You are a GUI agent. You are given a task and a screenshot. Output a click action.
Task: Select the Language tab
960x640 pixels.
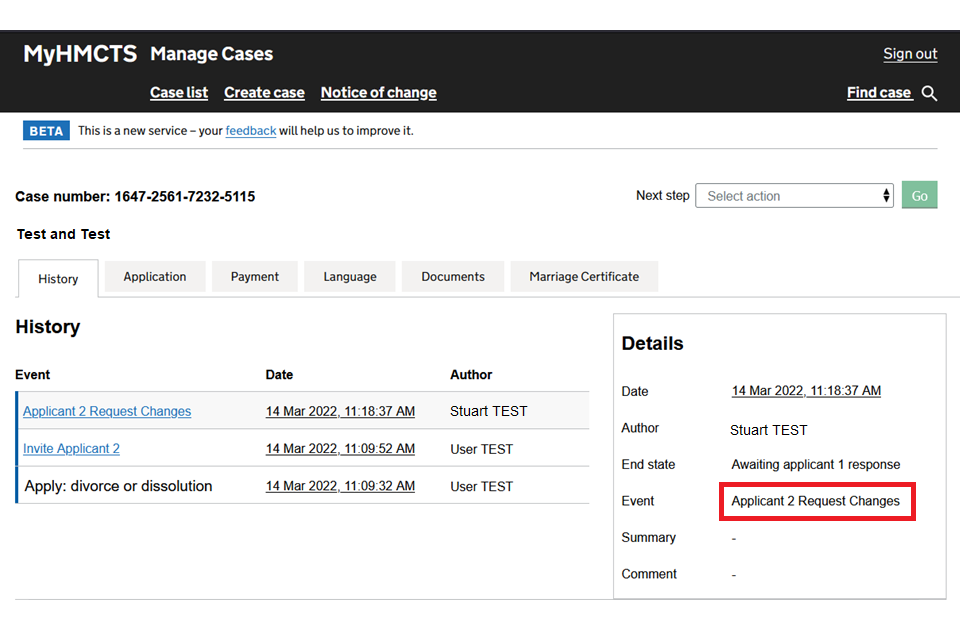pyautogui.click(x=350, y=277)
